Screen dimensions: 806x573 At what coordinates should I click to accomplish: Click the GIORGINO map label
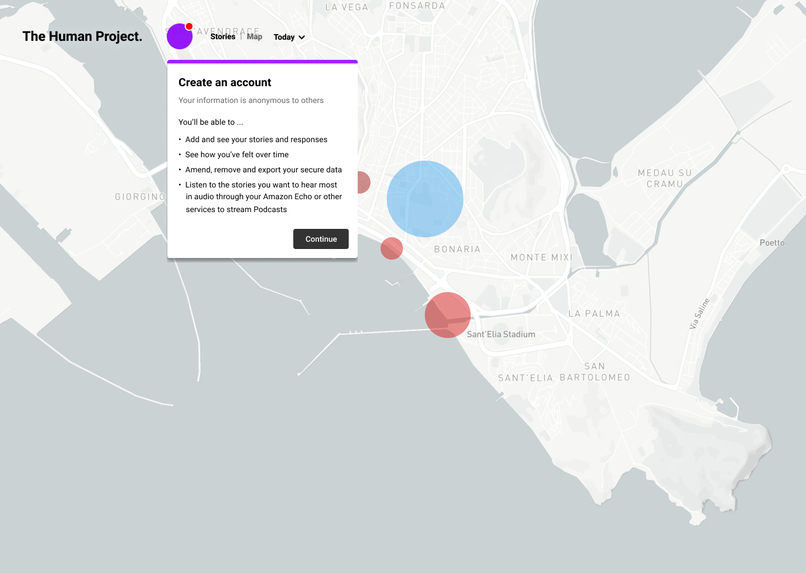tap(140, 197)
